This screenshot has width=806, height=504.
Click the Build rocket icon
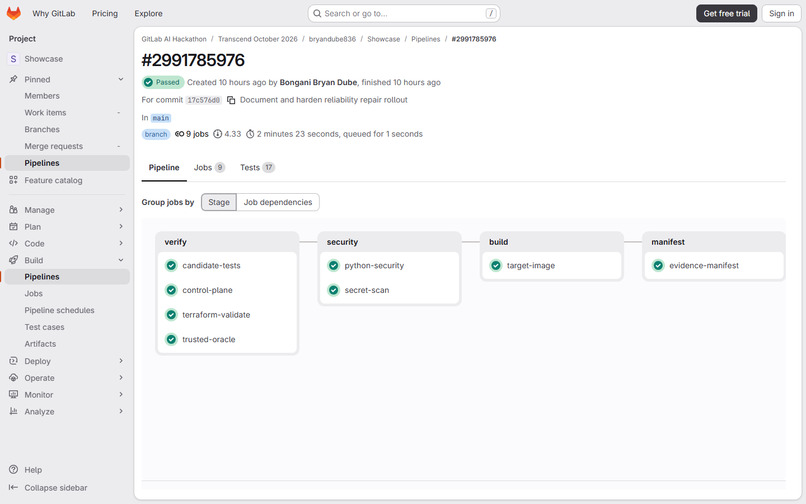tap(13, 260)
